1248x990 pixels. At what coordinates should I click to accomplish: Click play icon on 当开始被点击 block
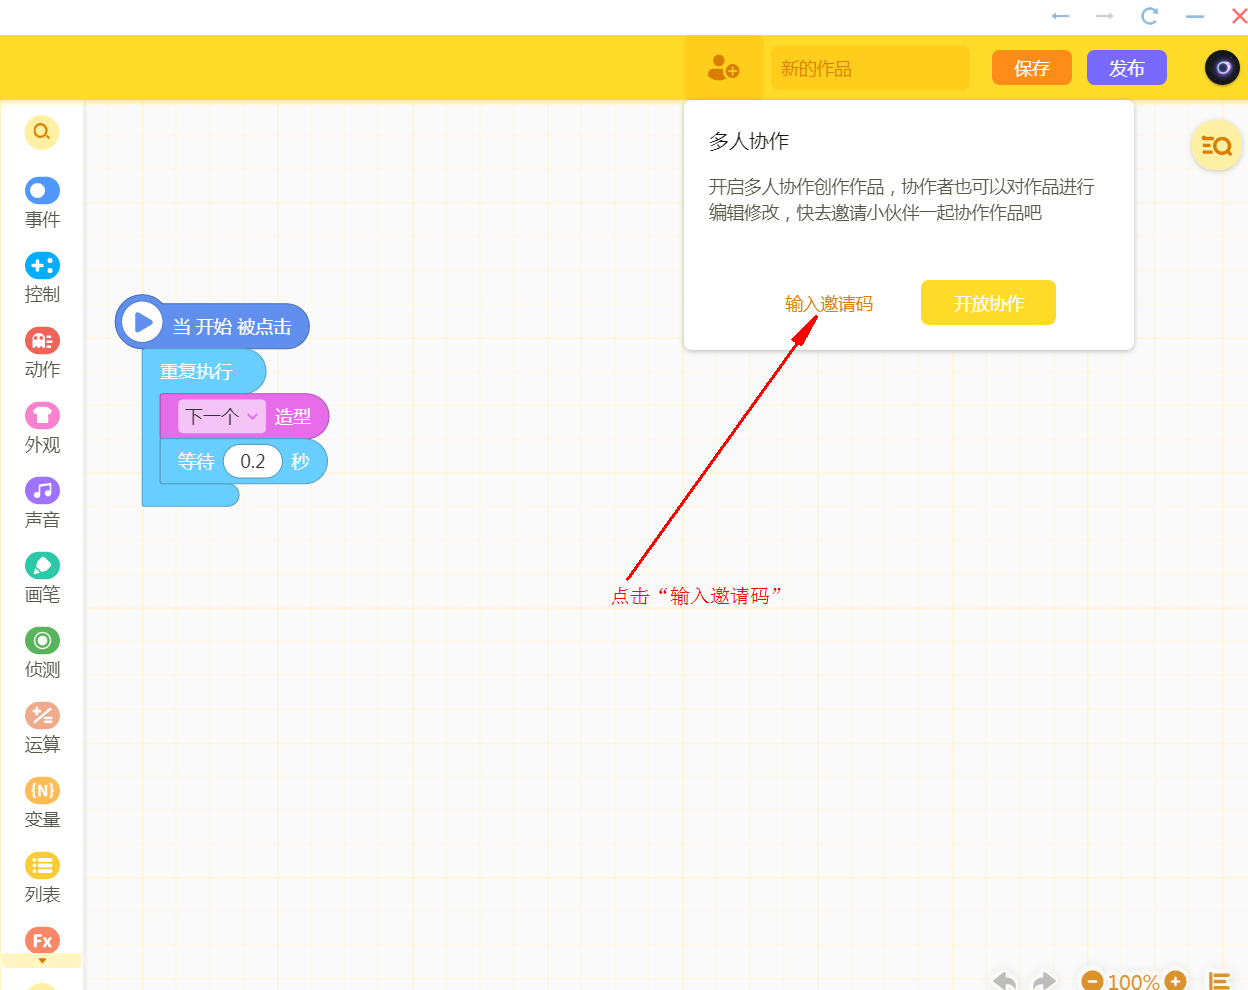point(142,322)
